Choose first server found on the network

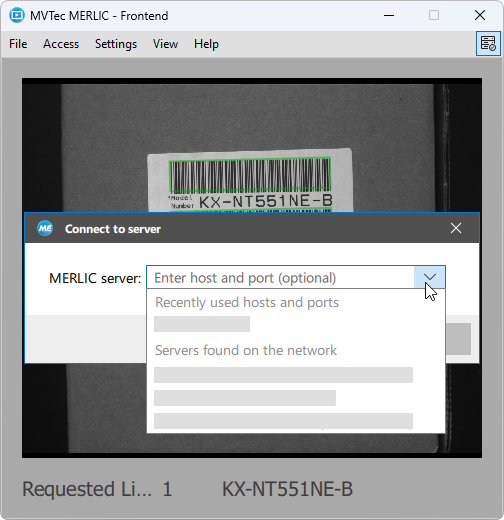(x=283, y=375)
